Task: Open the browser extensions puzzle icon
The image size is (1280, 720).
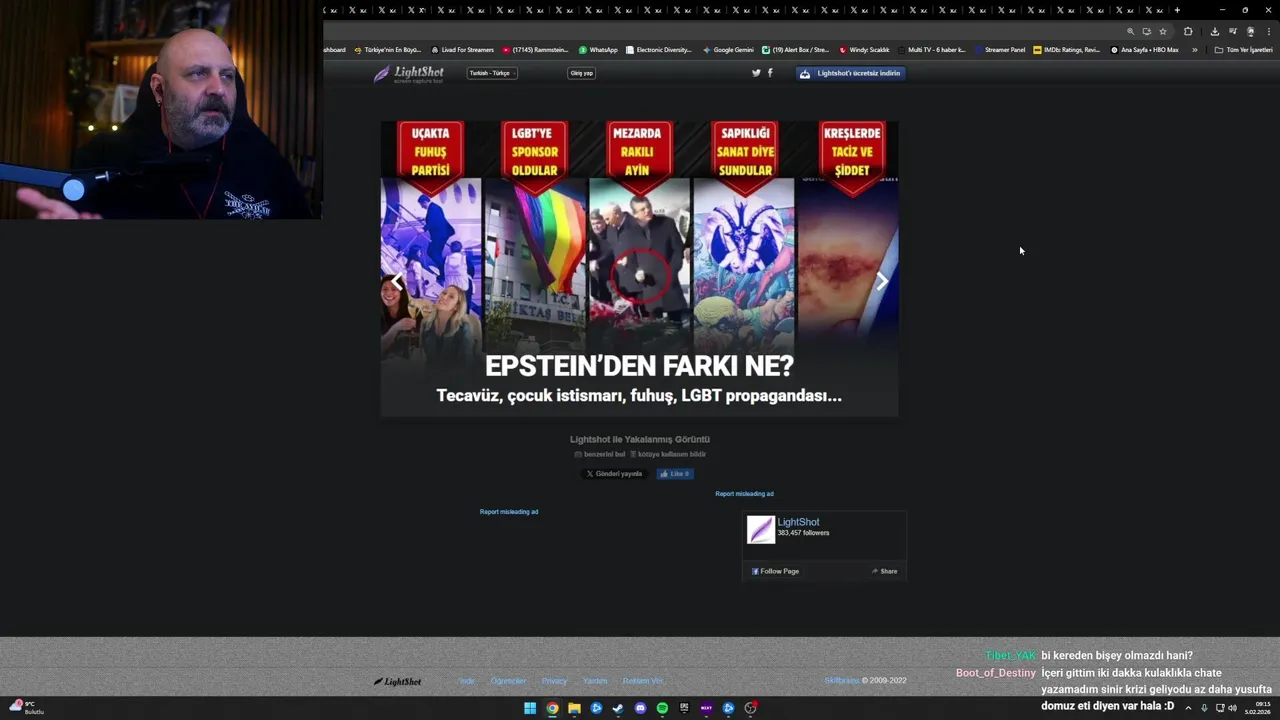Action: click(x=1188, y=31)
